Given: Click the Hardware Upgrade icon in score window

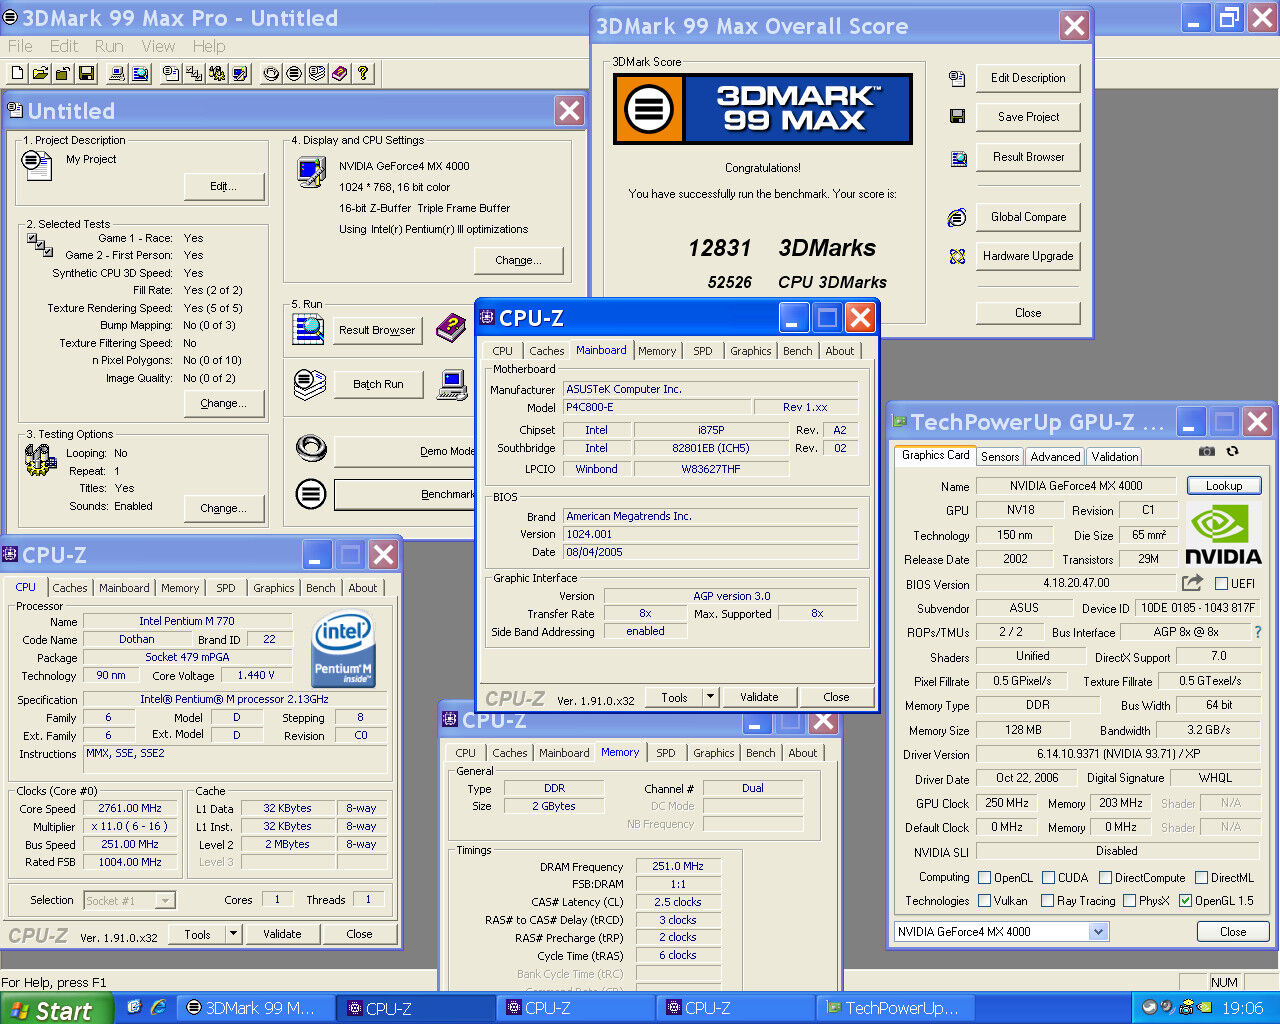Looking at the screenshot, I should (x=957, y=256).
